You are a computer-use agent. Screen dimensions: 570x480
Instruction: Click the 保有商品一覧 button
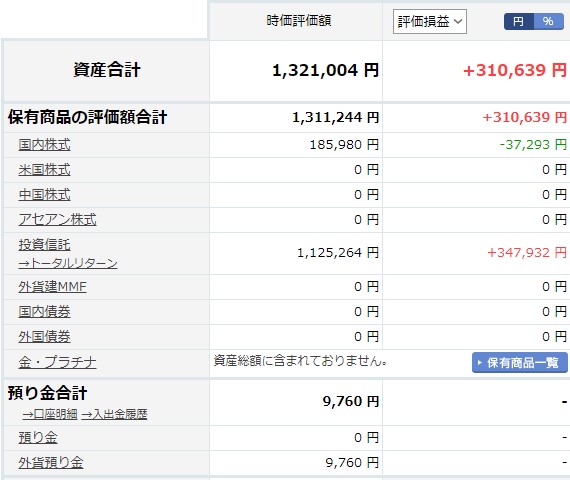[x=520, y=363]
